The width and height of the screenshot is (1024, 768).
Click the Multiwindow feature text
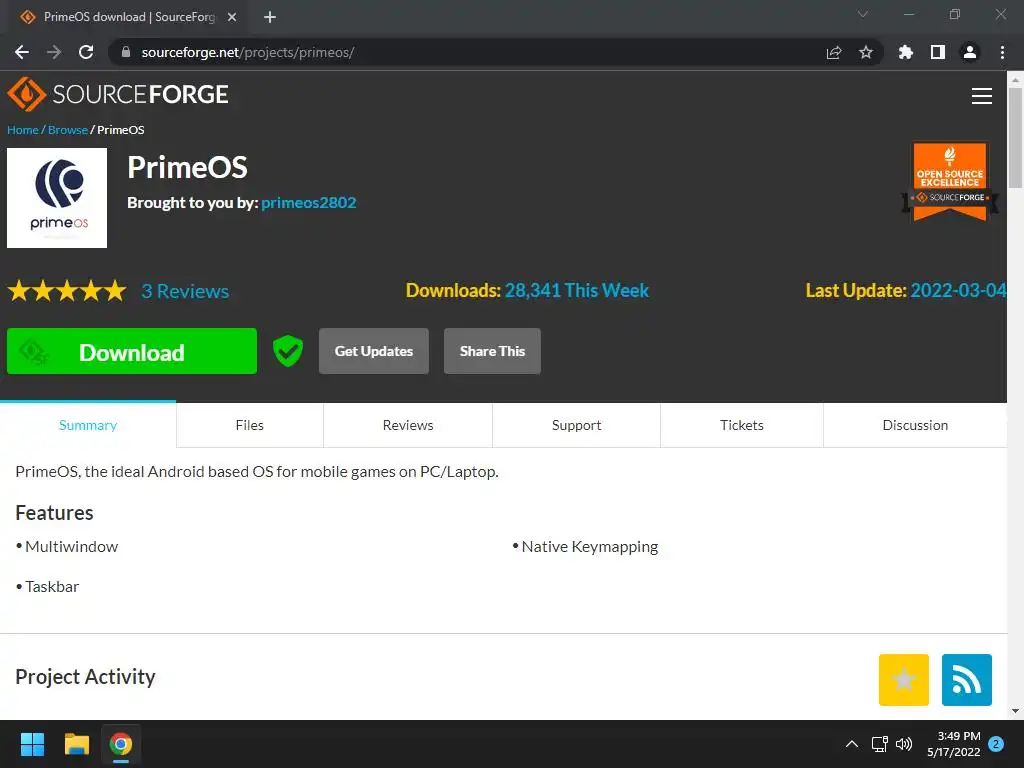72,547
